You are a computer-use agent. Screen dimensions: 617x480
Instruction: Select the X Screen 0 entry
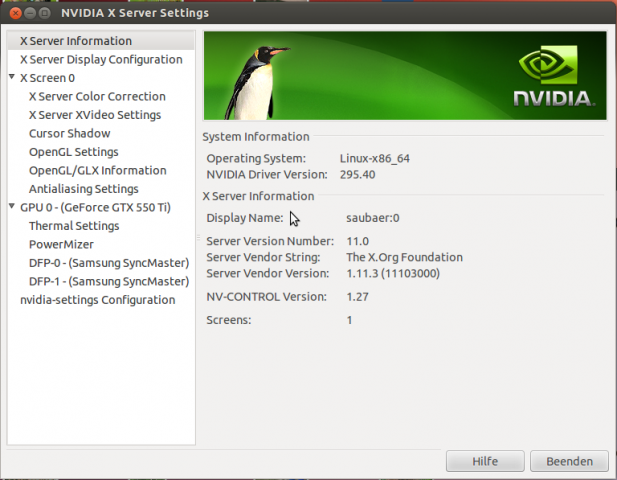click(47, 78)
